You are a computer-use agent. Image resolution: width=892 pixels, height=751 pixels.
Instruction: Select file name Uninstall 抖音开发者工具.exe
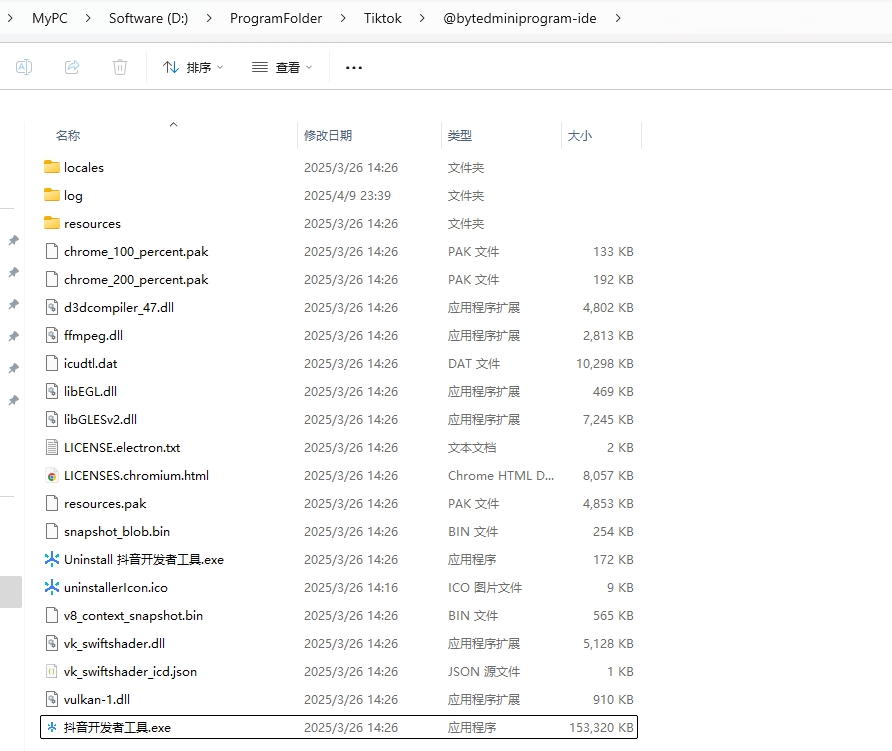(x=144, y=559)
